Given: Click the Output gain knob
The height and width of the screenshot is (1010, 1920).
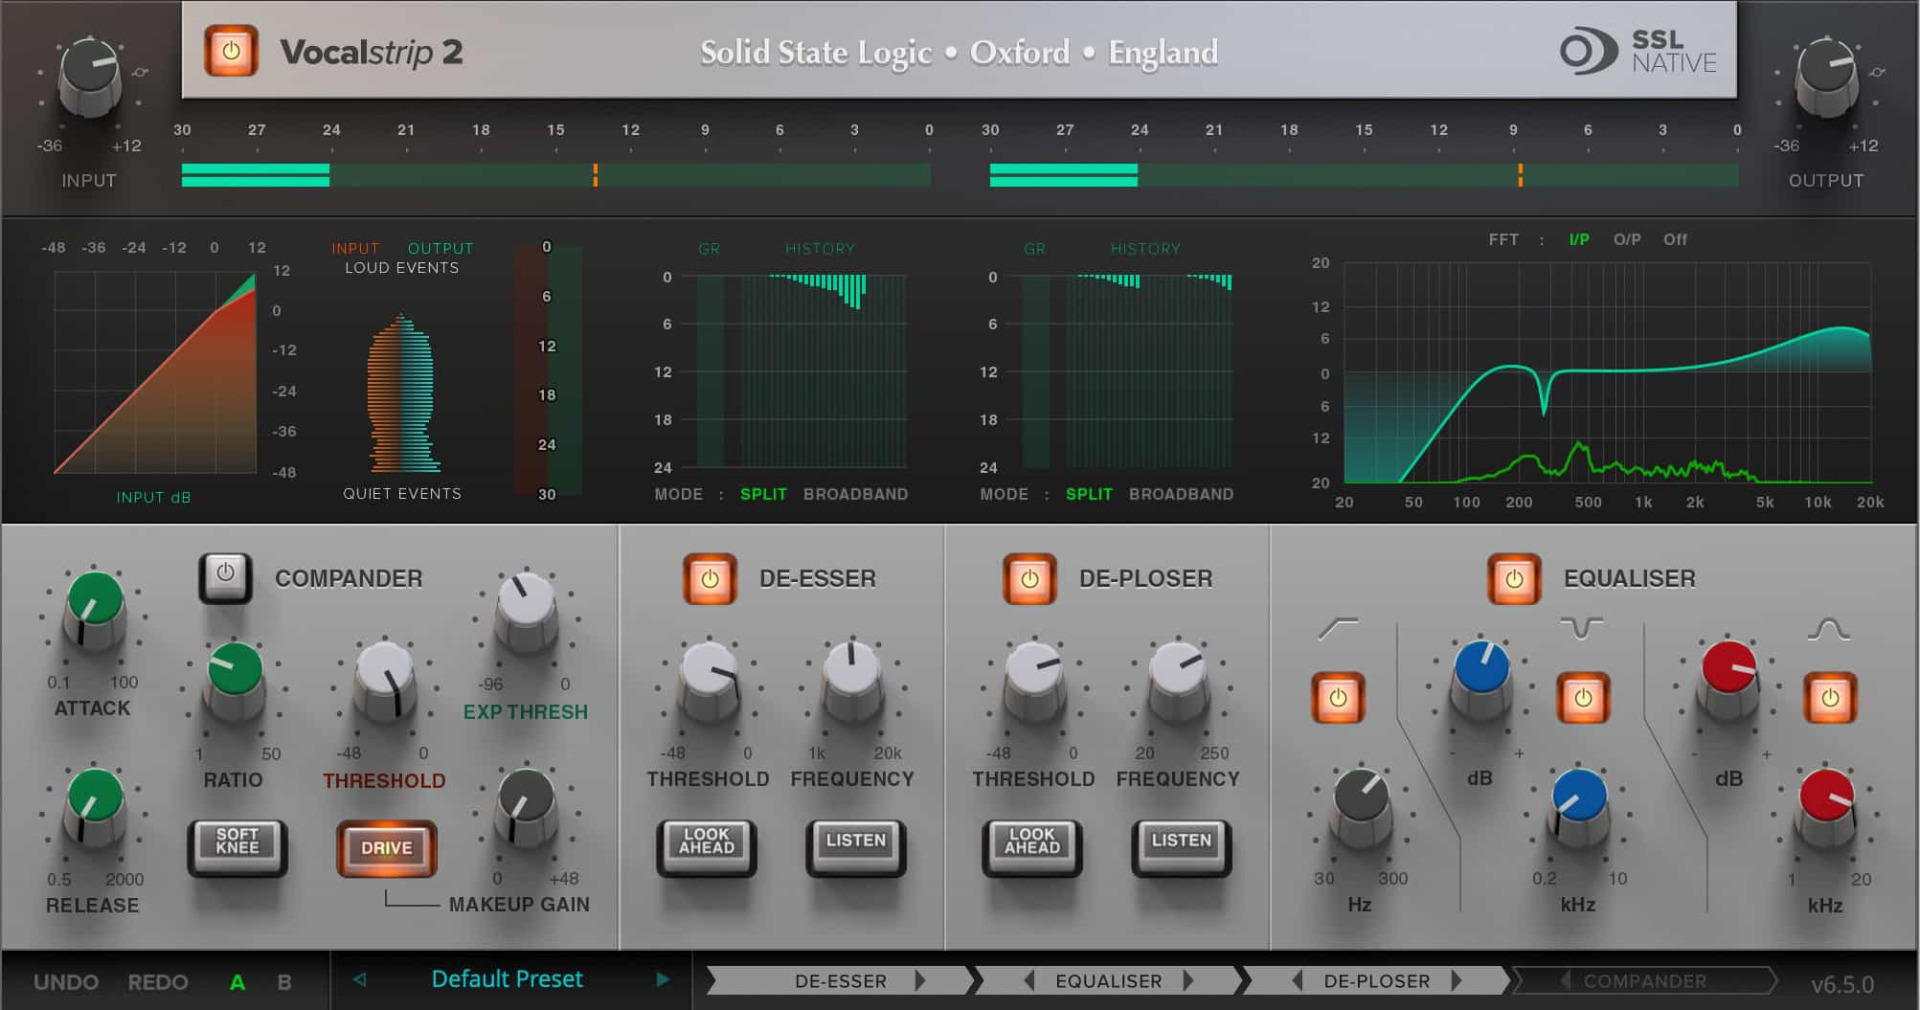Looking at the screenshot, I should coord(1827,76).
